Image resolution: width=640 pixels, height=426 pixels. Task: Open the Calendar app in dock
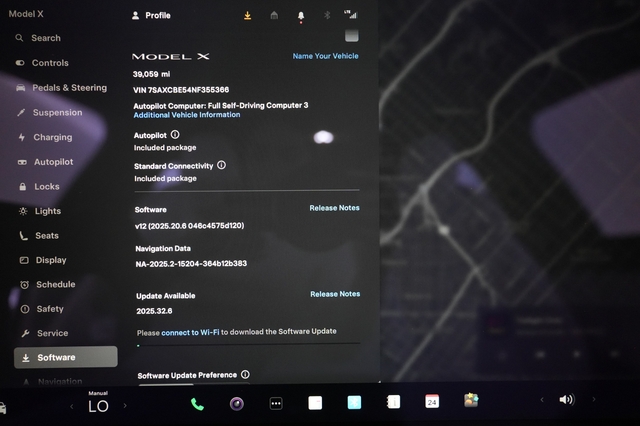click(x=432, y=401)
